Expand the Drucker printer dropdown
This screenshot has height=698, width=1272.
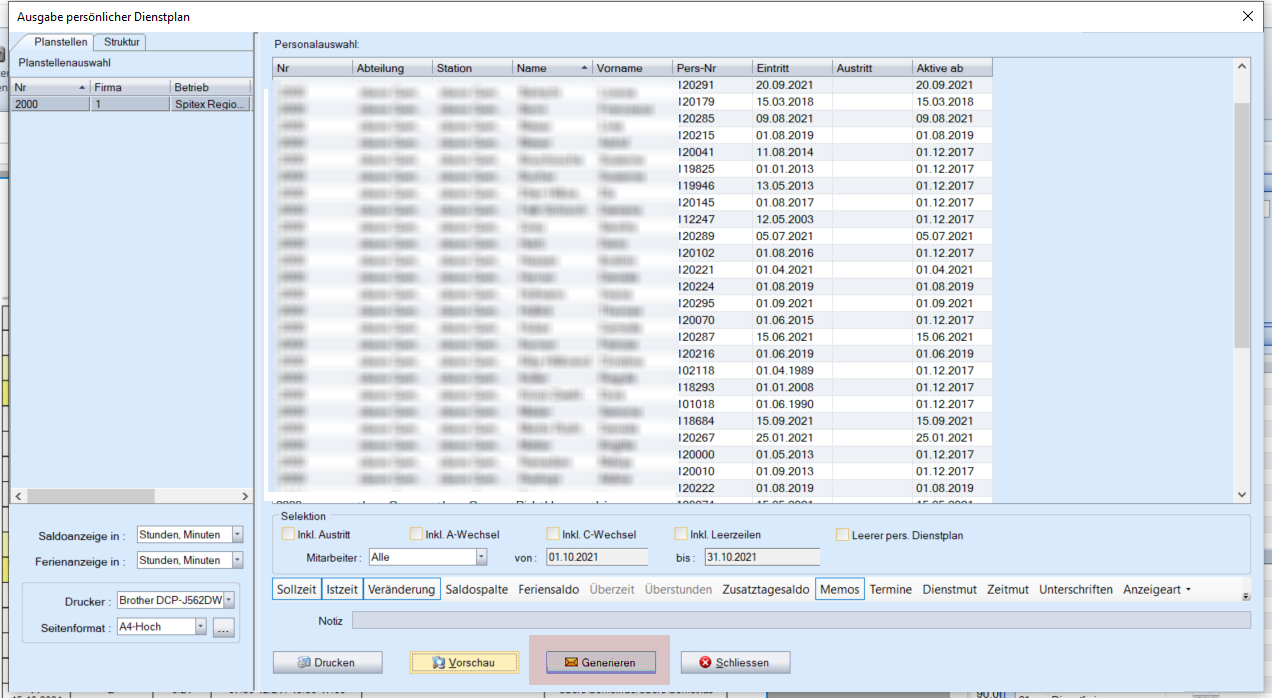click(229, 600)
